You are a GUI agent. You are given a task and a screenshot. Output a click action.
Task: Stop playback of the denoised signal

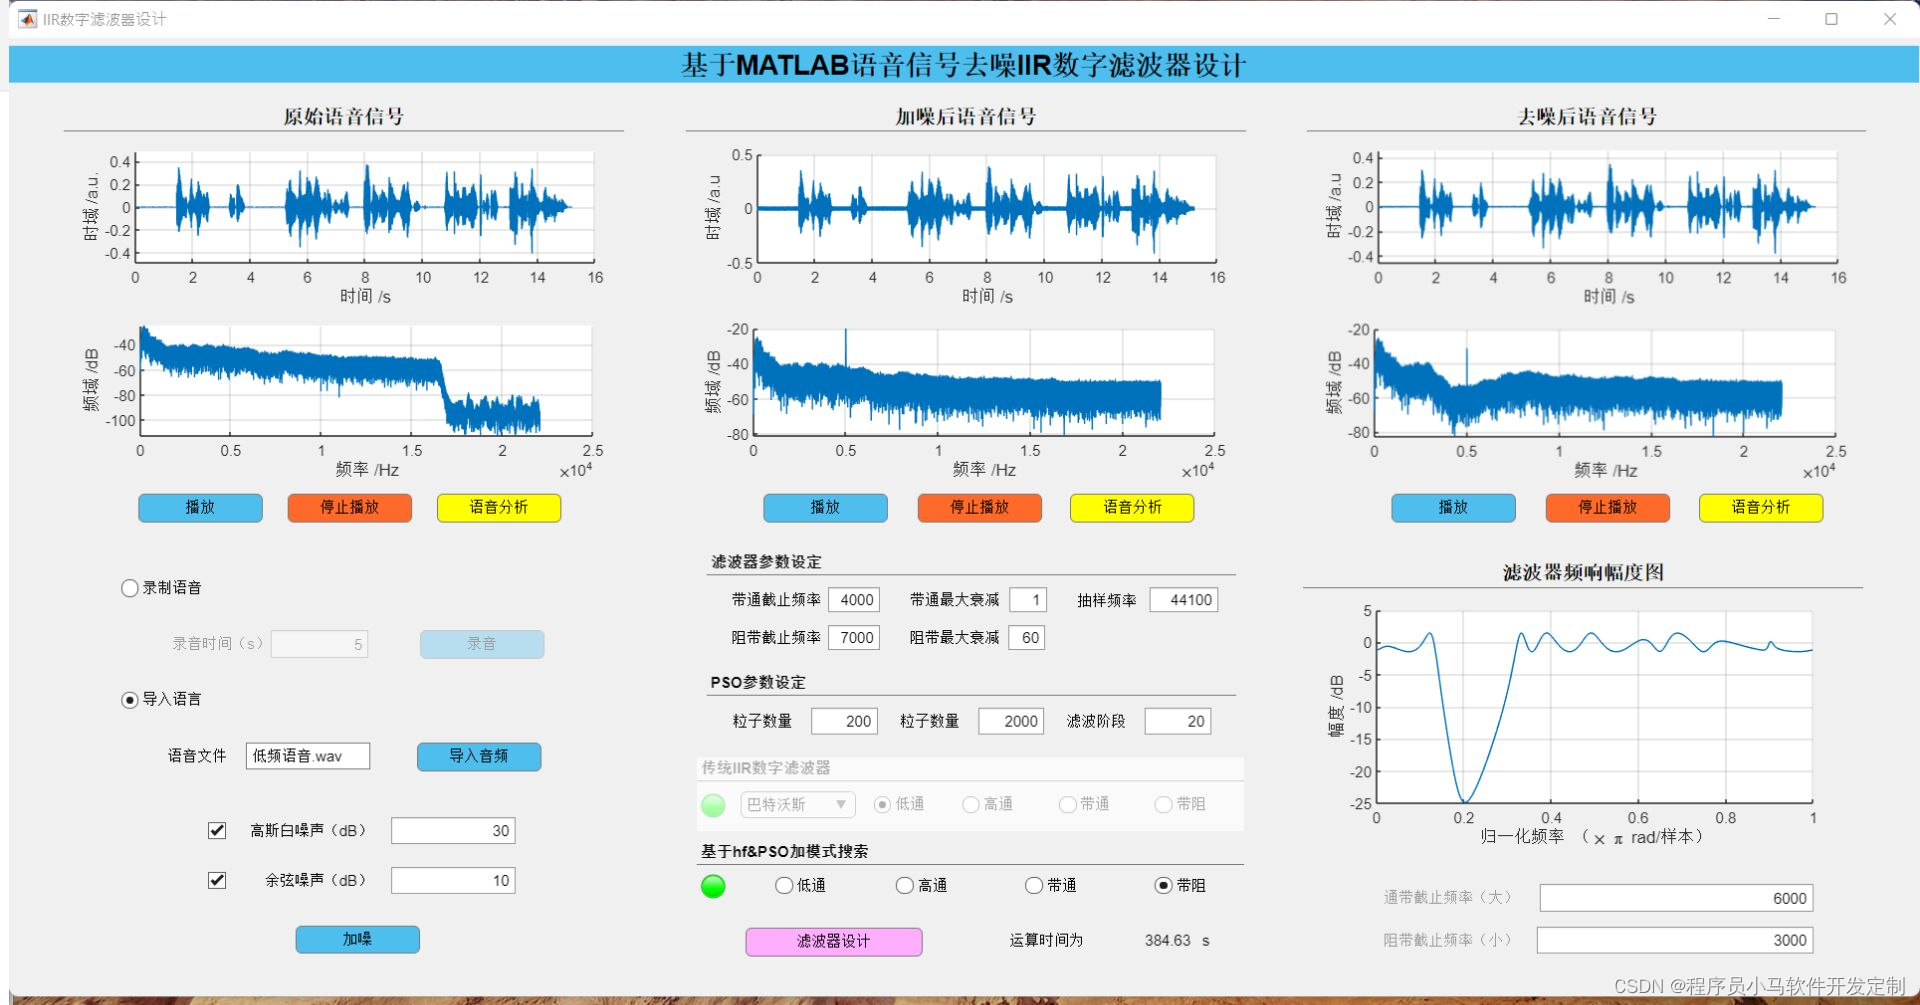(1607, 507)
